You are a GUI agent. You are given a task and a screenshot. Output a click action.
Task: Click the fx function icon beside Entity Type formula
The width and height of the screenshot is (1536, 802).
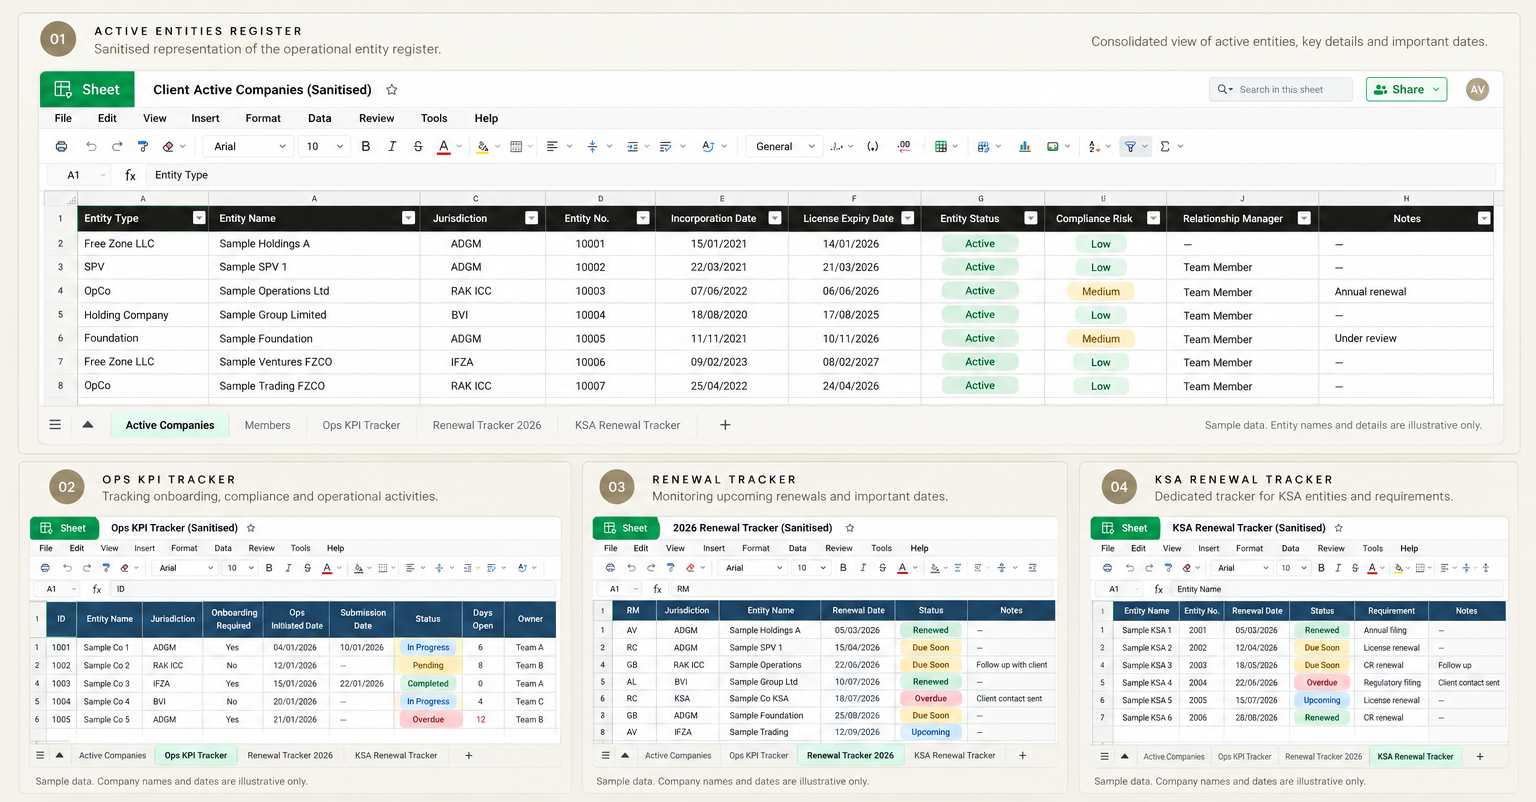pyautogui.click(x=130, y=175)
